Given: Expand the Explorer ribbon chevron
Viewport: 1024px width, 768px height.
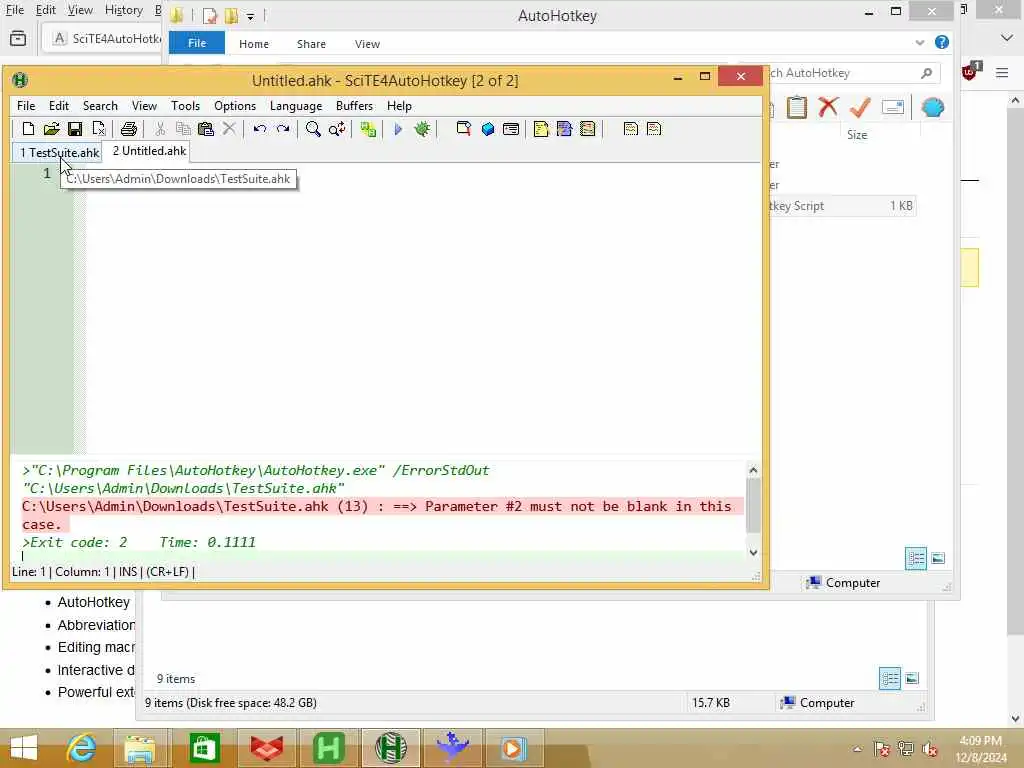Looking at the screenshot, I should pyautogui.click(x=920, y=43).
